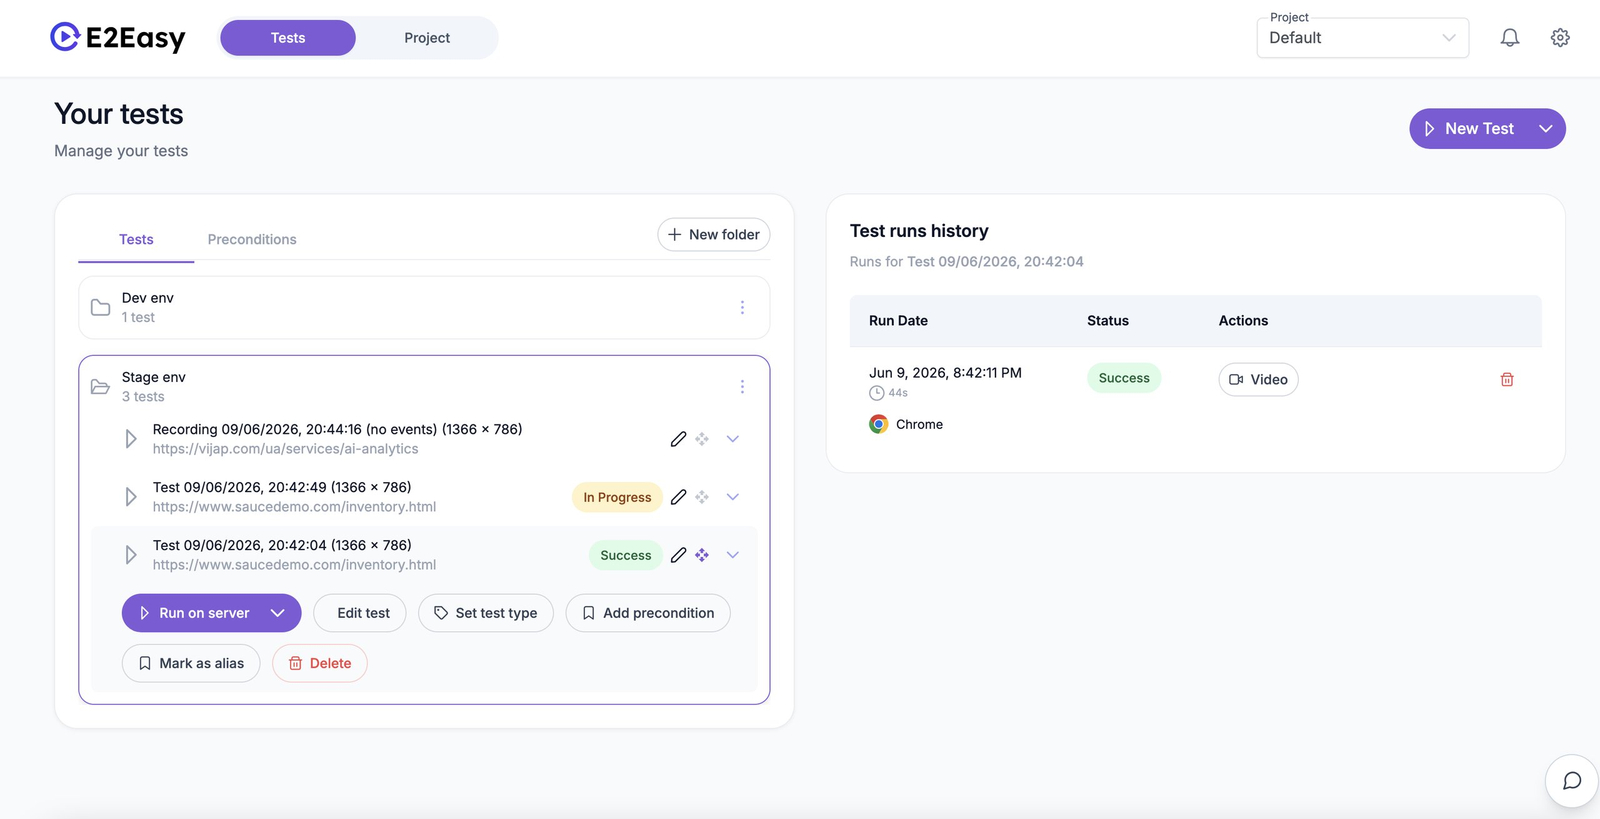This screenshot has height=819, width=1600.
Task: Click the Status column header
Action: [x=1108, y=321]
